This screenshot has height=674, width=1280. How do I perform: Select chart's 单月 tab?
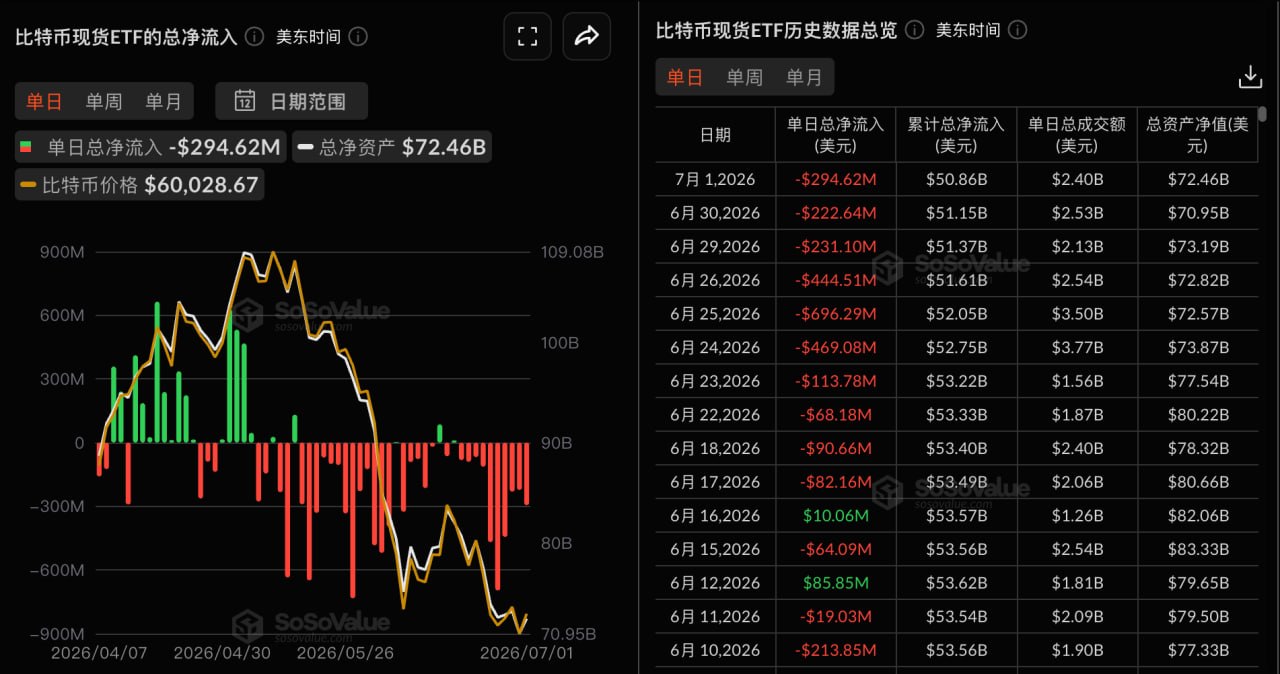164,101
